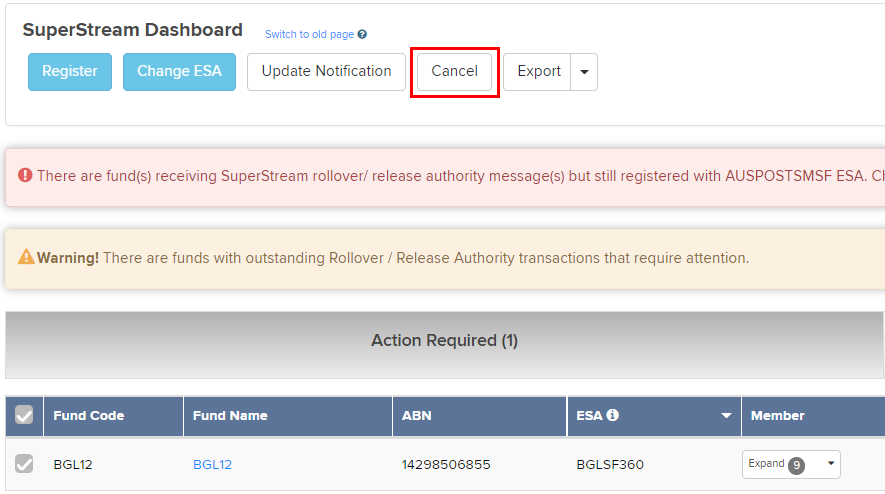Click Update Notification

coord(326,72)
